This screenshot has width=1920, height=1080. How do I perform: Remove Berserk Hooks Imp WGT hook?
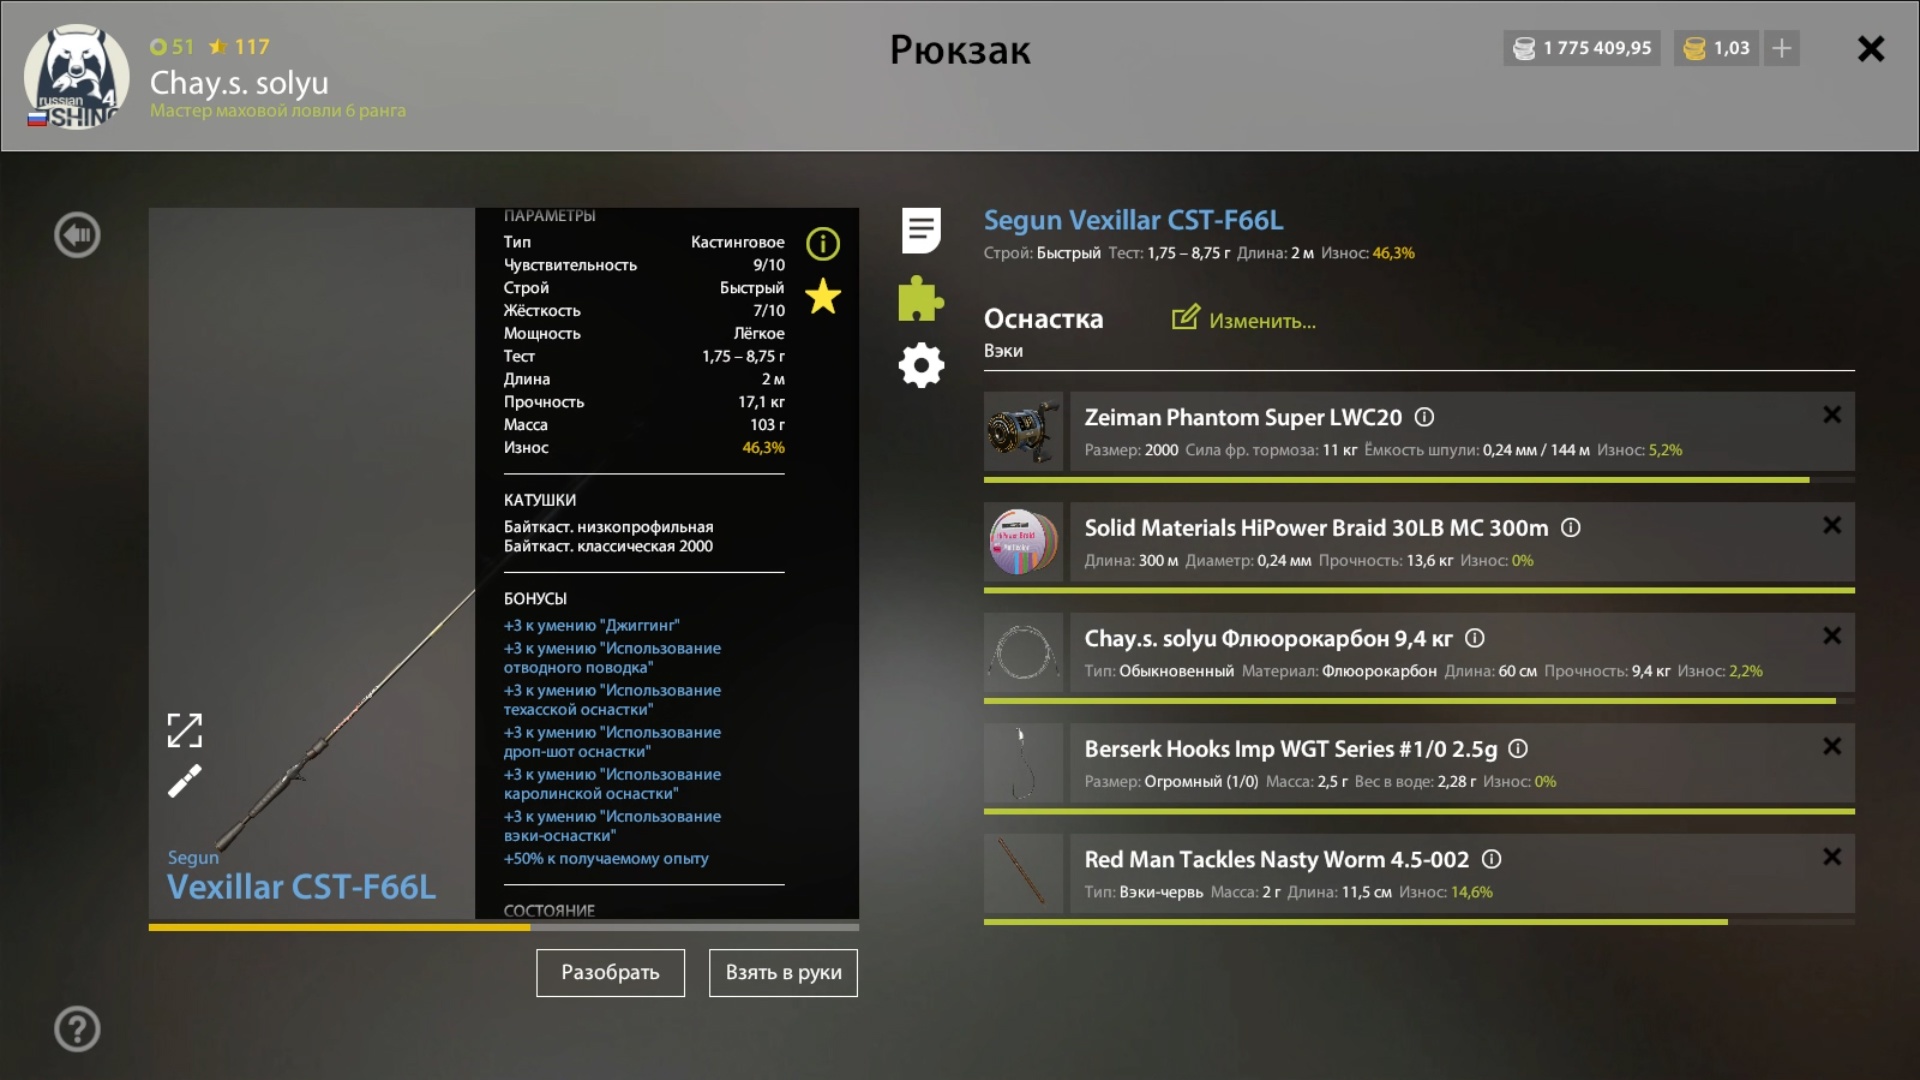[x=1832, y=746]
